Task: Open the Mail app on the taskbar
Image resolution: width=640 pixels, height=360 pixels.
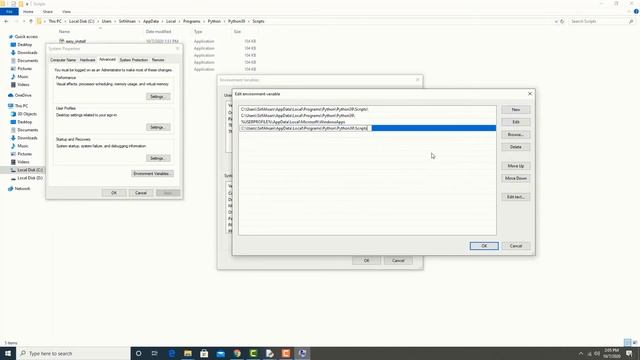Action: click(x=220, y=353)
